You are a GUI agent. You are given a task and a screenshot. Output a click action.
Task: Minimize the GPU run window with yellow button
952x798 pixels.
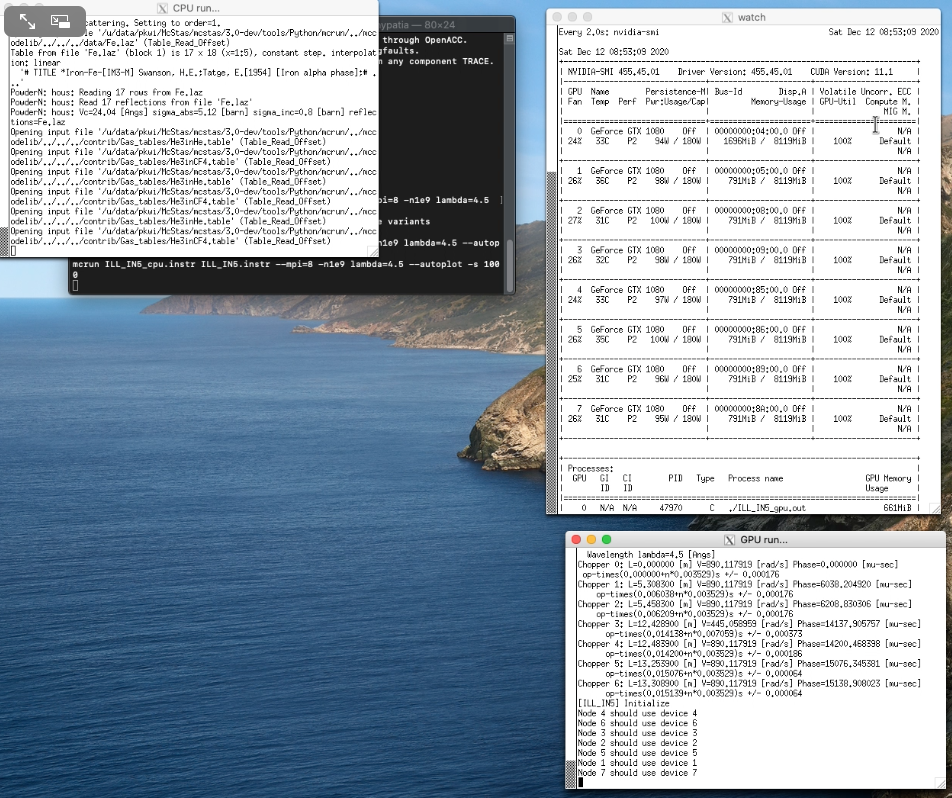[x=591, y=540]
